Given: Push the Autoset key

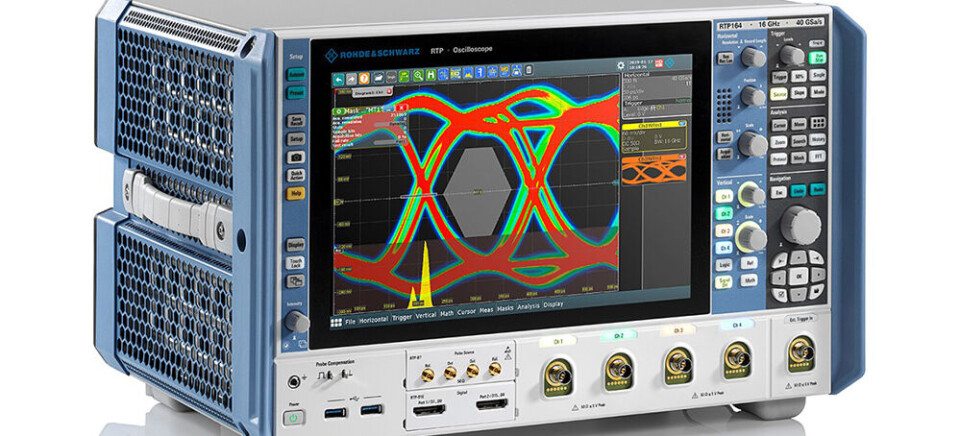Looking at the screenshot, I should tap(296, 75).
